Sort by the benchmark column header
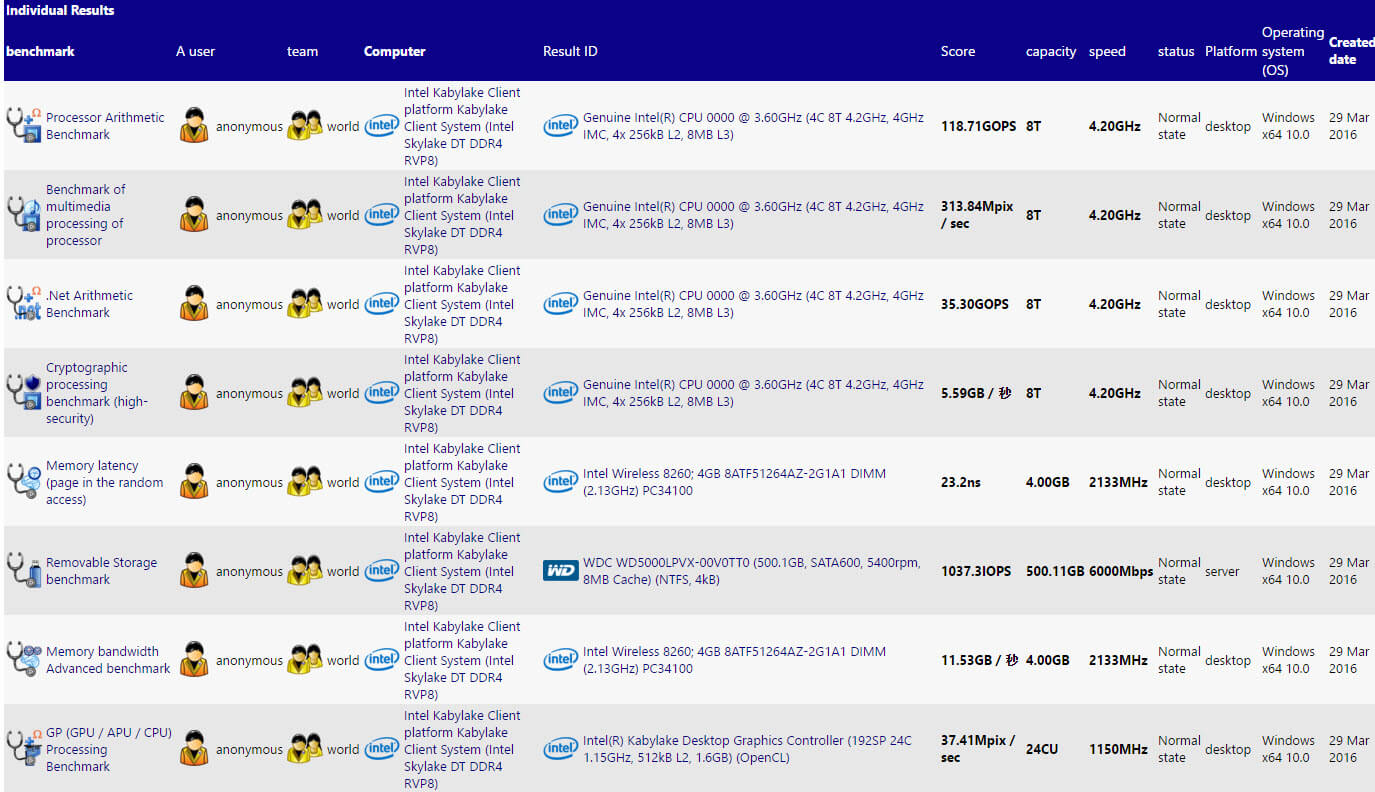The width and height of the screenshot is (1375, 792). point(40,51)
